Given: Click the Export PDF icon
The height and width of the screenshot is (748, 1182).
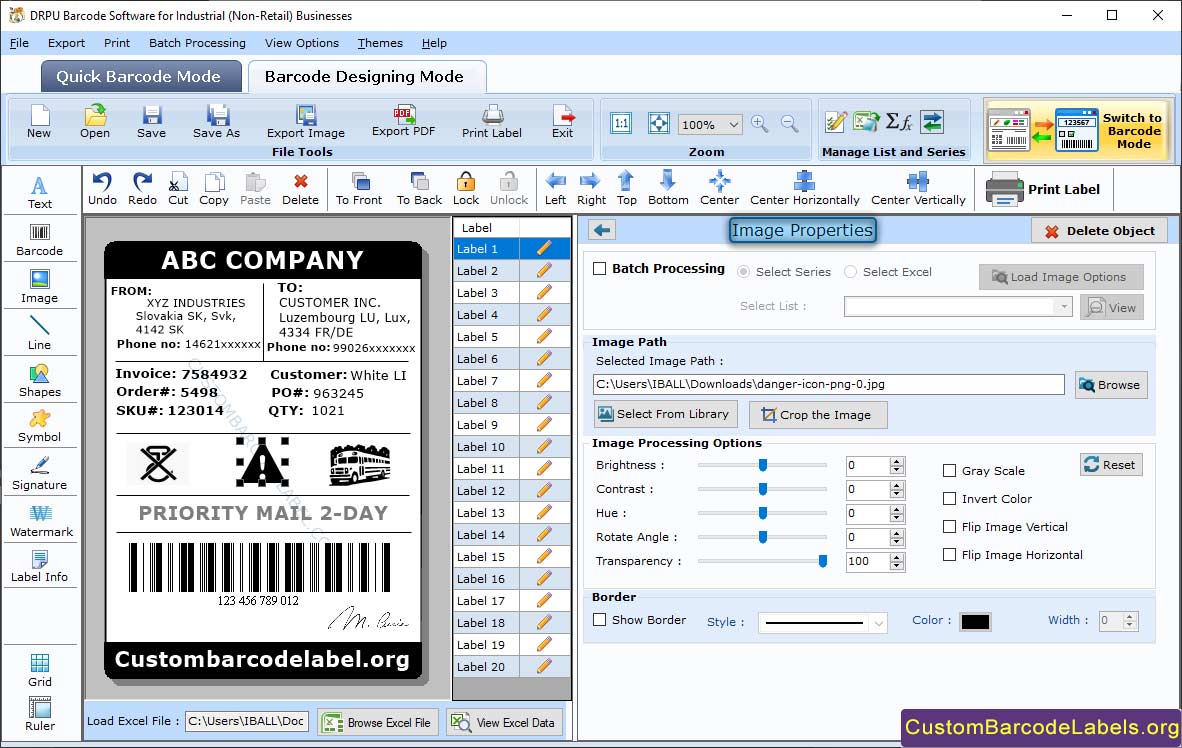Looking at the screenshot, I should [403, 120].
